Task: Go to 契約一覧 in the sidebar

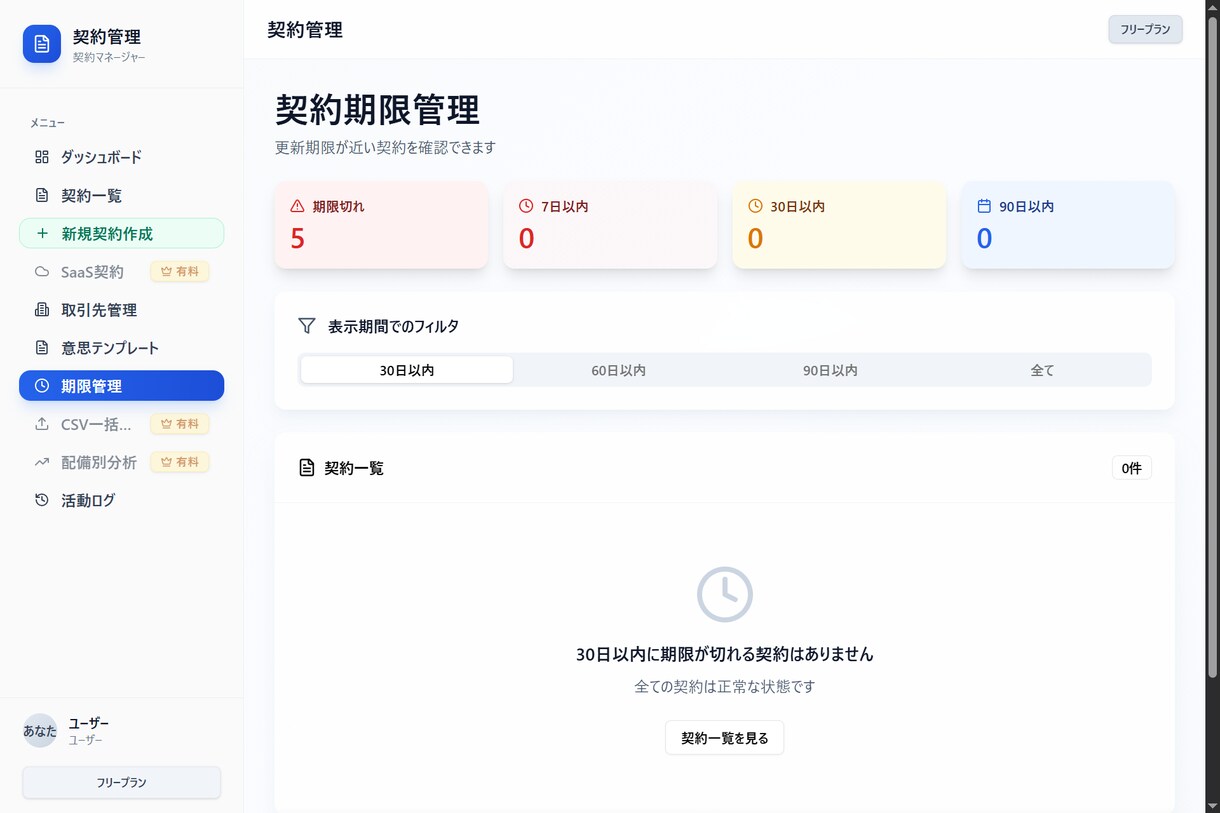Action: click(121, 195)
